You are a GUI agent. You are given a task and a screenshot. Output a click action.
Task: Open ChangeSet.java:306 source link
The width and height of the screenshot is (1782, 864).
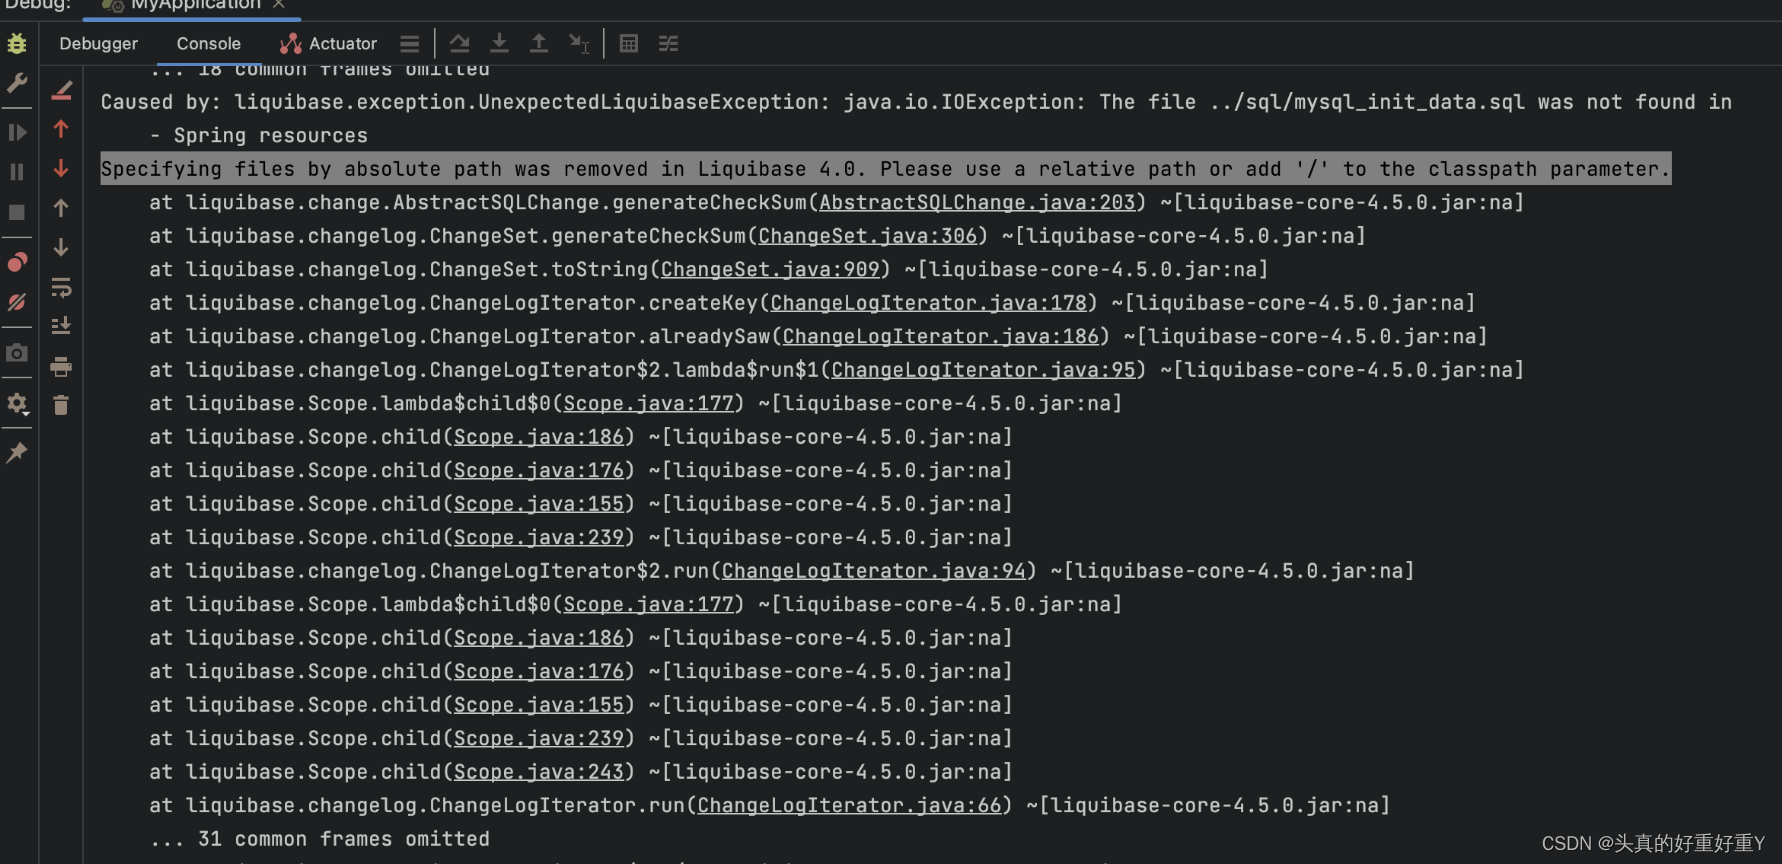866,235
